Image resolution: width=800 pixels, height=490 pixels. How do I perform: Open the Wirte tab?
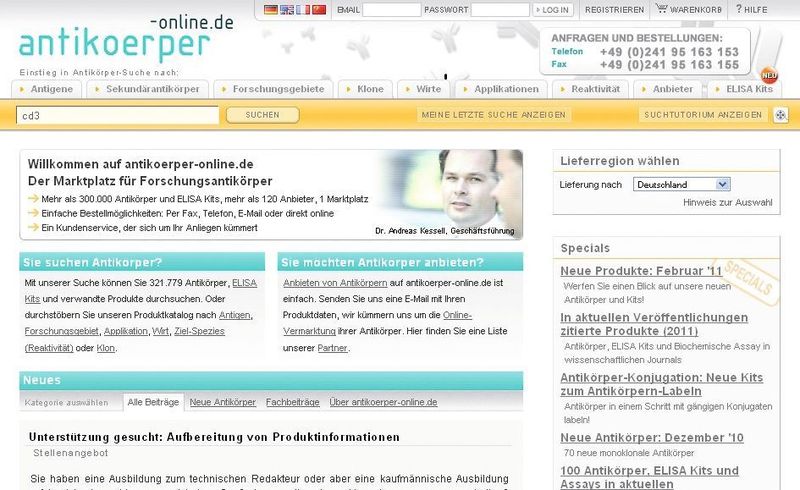point(424,89)
